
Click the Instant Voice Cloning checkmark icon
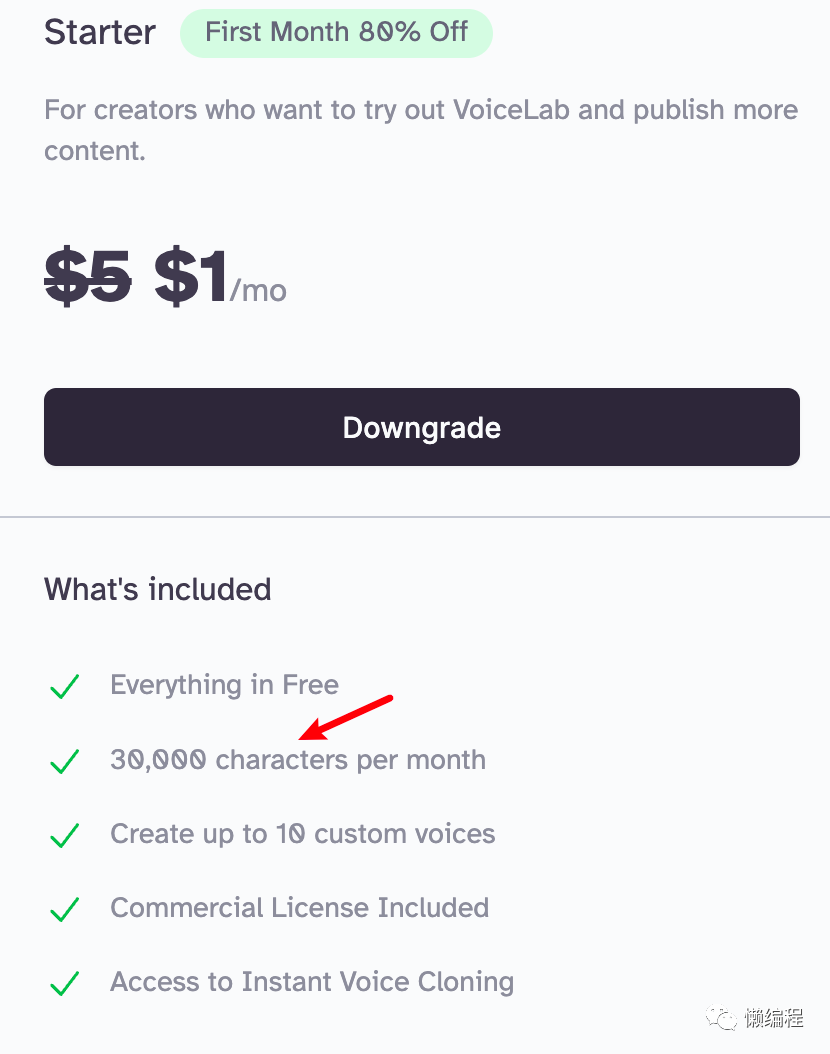65,983
